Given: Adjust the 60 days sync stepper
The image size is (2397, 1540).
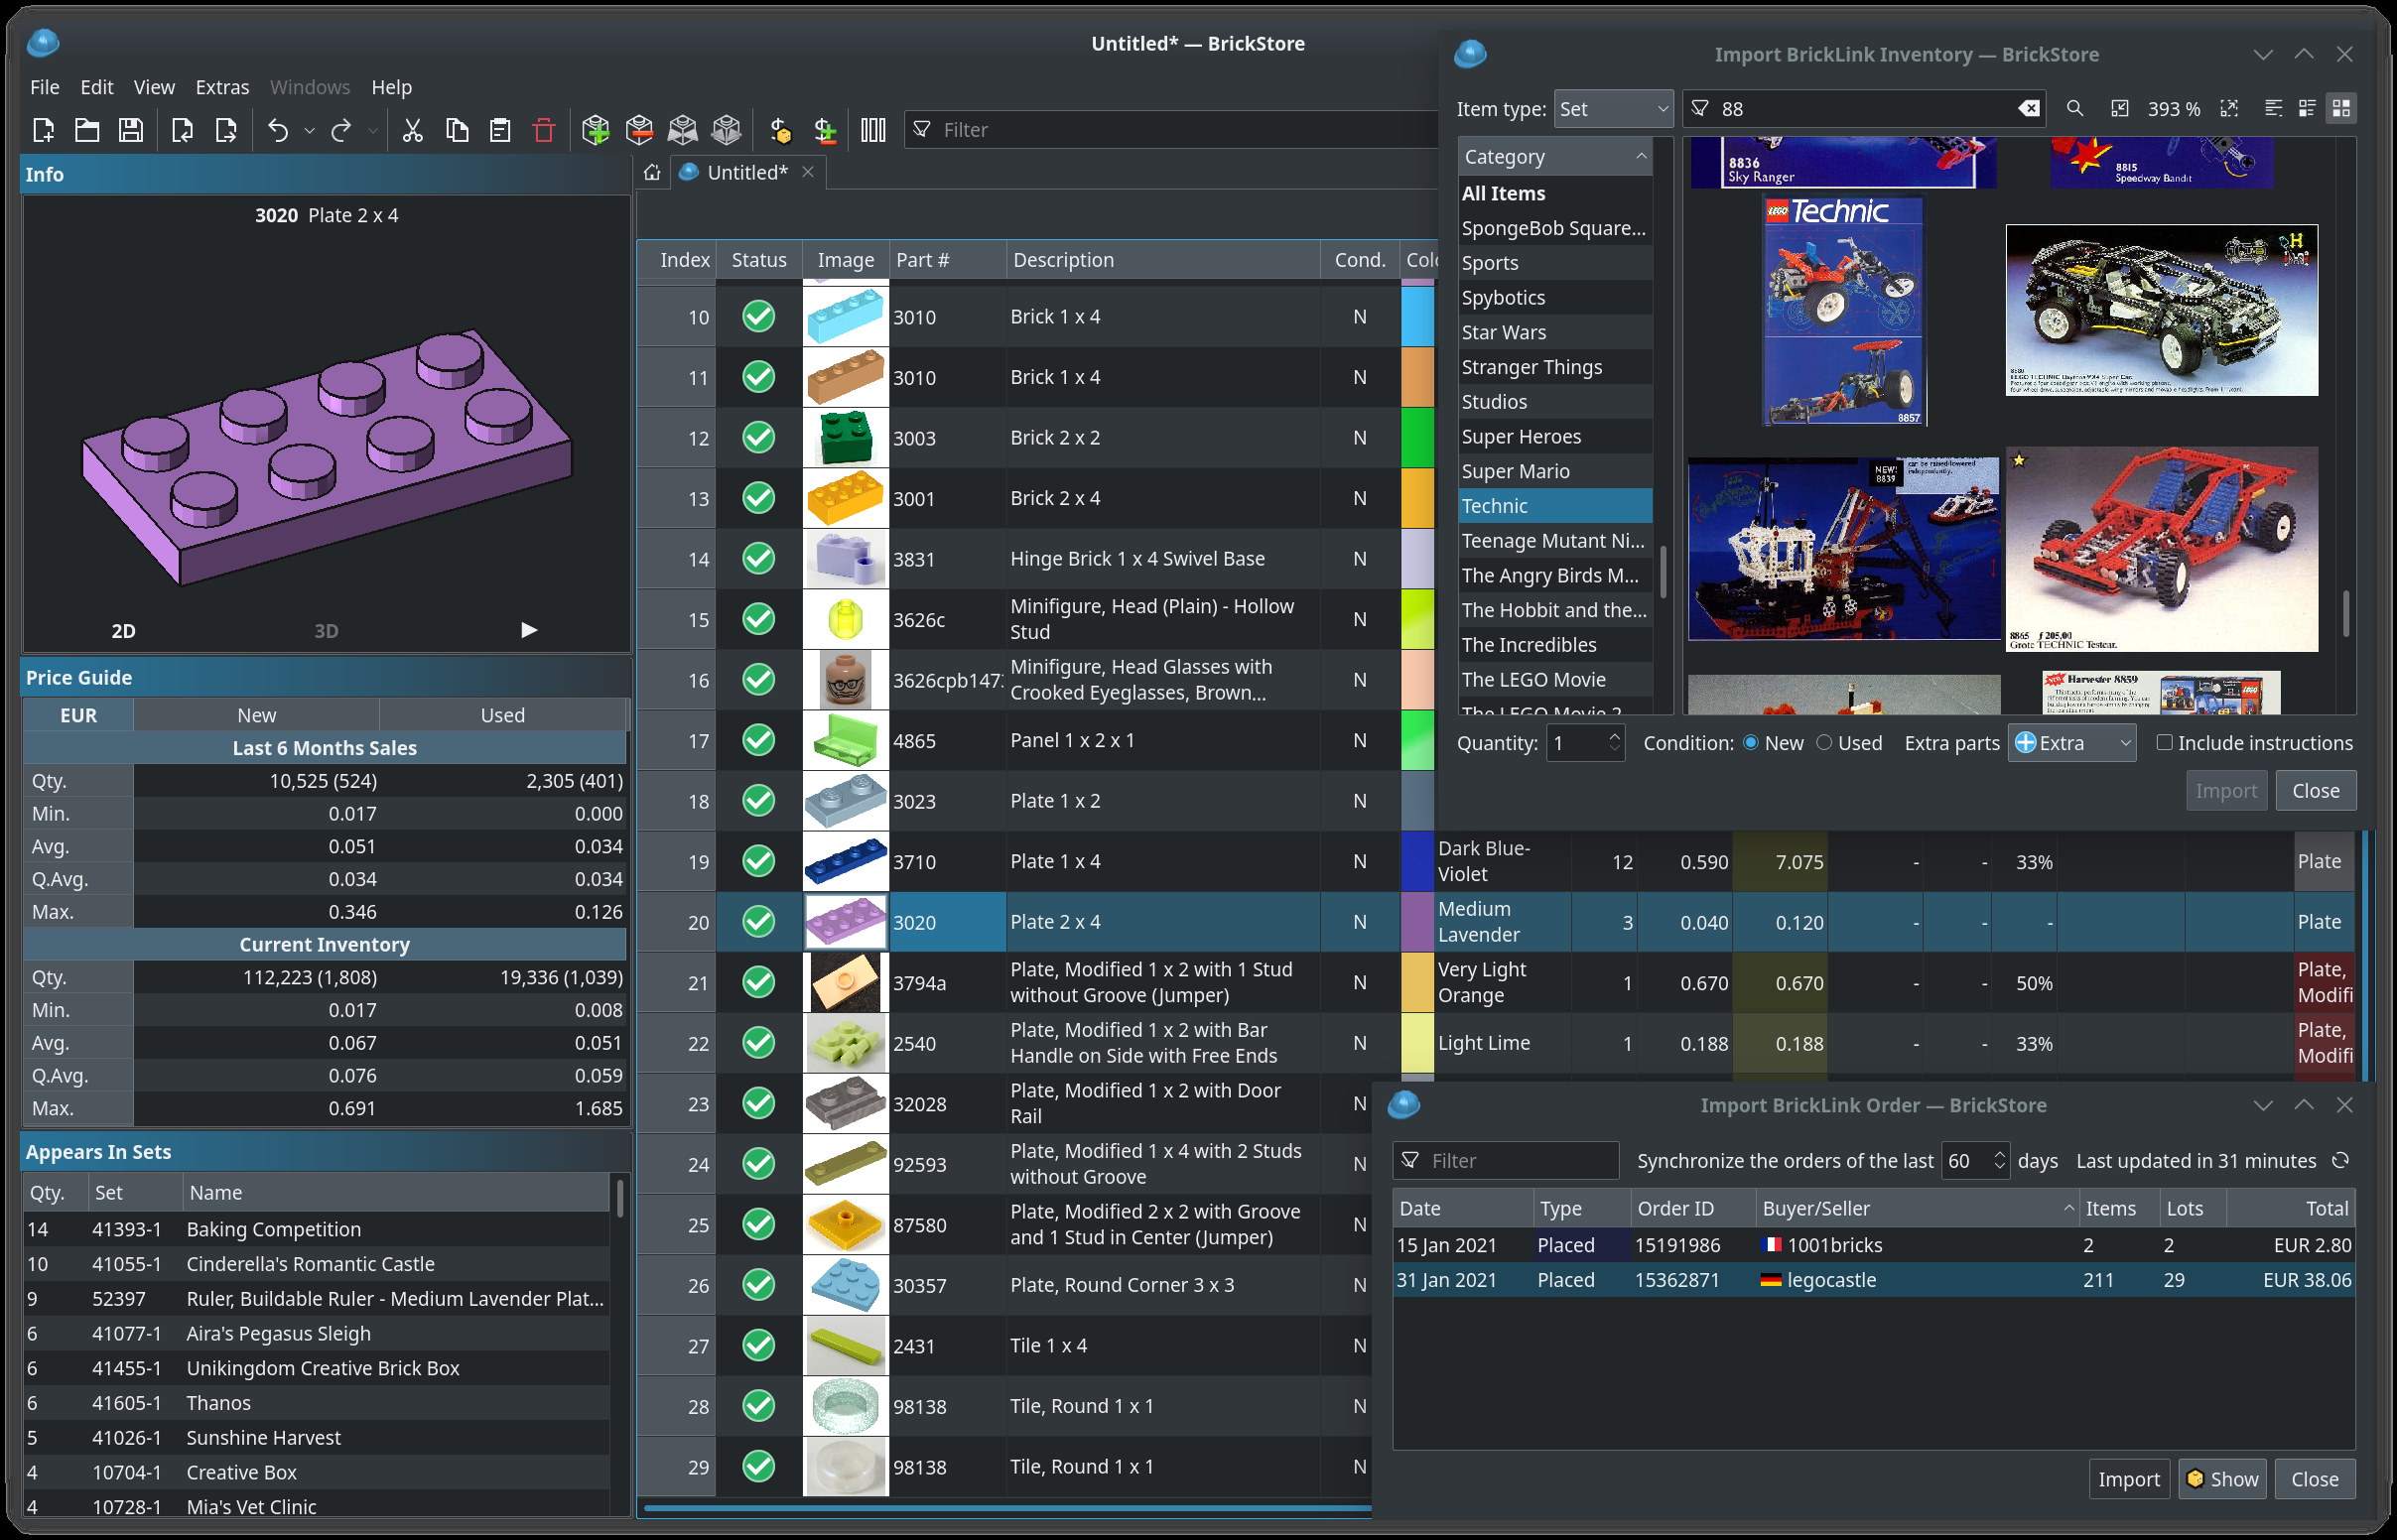Looking at the screenshot, I should [x=1998, y=1161].
